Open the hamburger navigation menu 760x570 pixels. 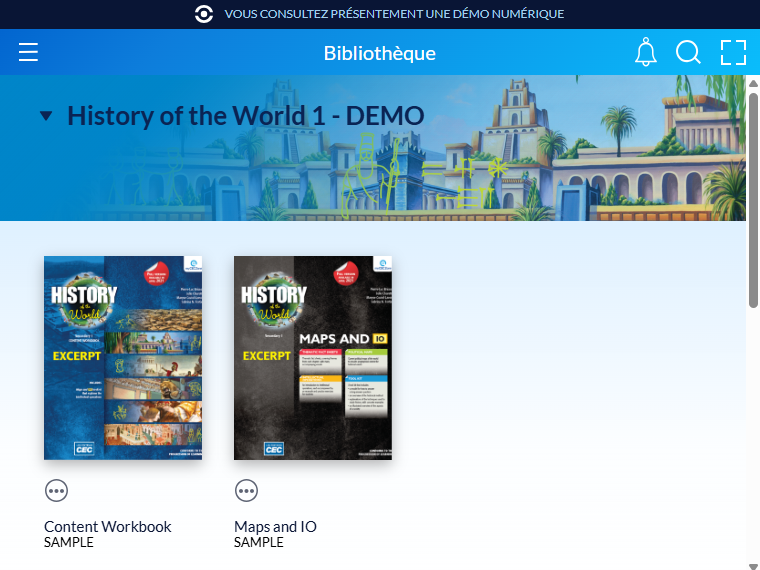pyautogui.click(x=28, y=52)
